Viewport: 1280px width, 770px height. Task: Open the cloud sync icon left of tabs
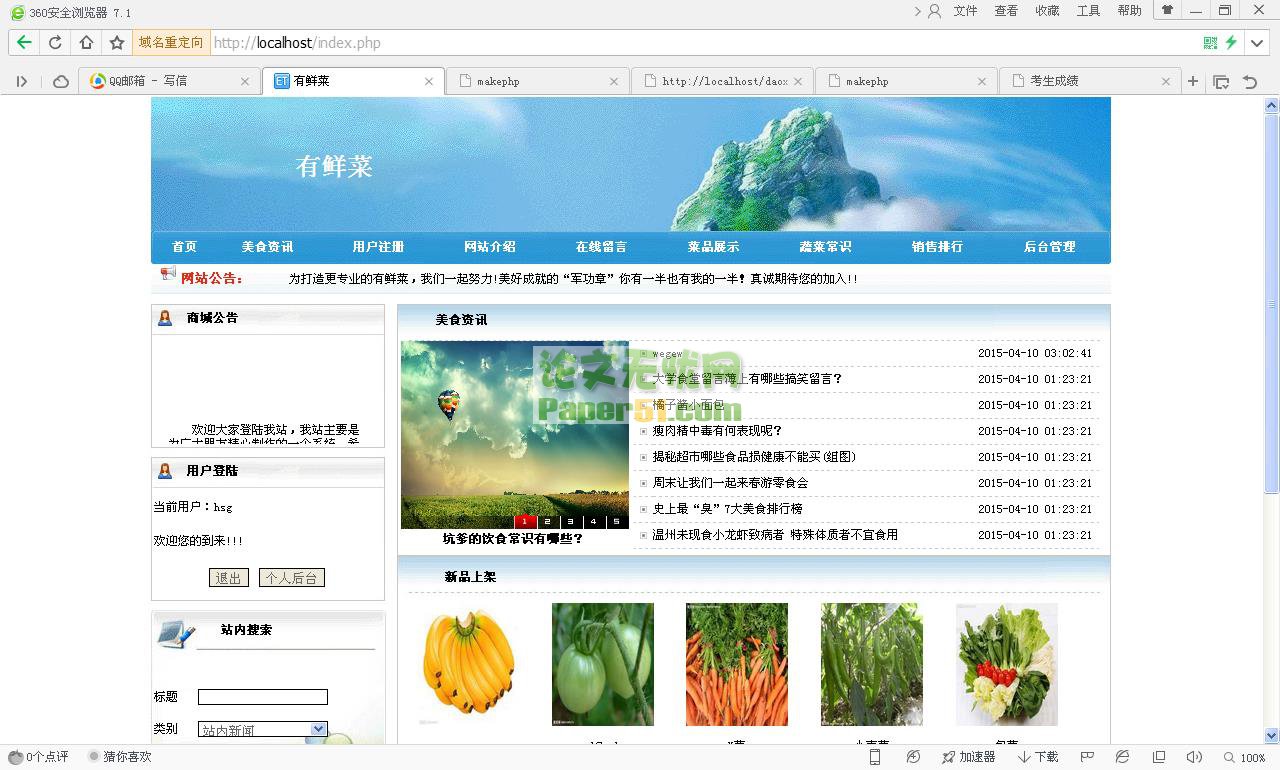[x=61, y=81]
